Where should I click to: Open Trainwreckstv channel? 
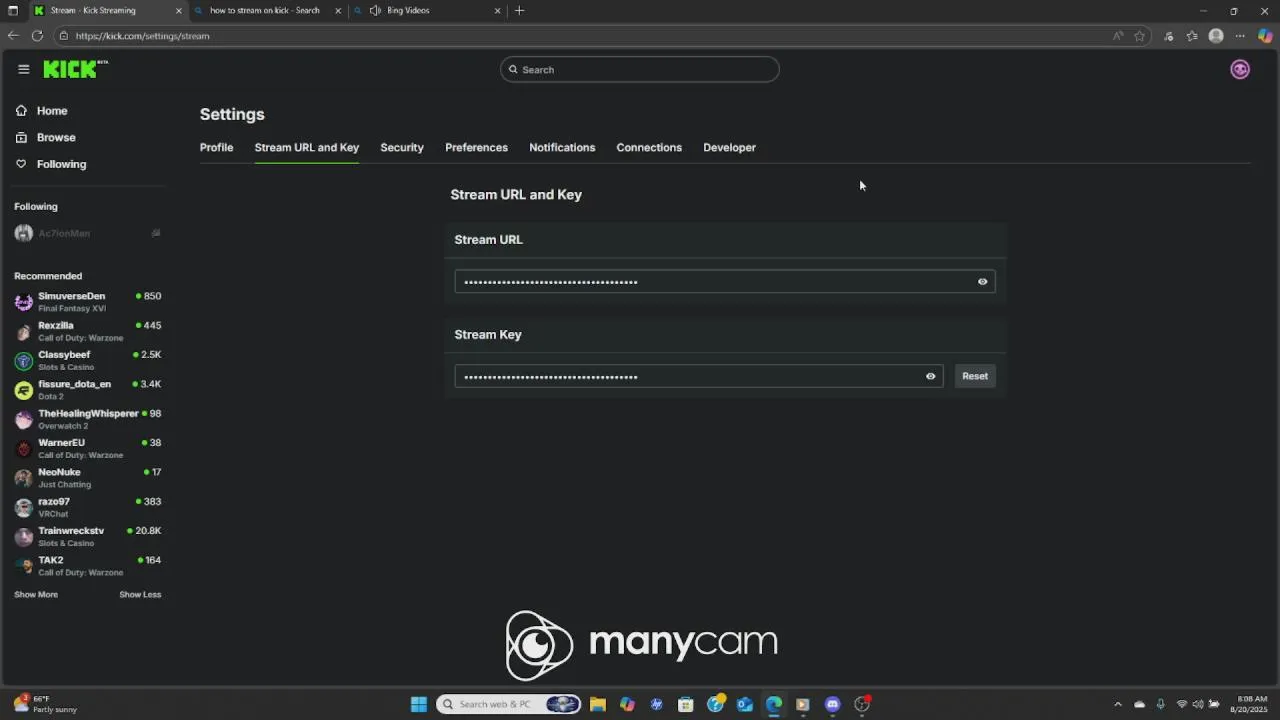pos(87,537)
